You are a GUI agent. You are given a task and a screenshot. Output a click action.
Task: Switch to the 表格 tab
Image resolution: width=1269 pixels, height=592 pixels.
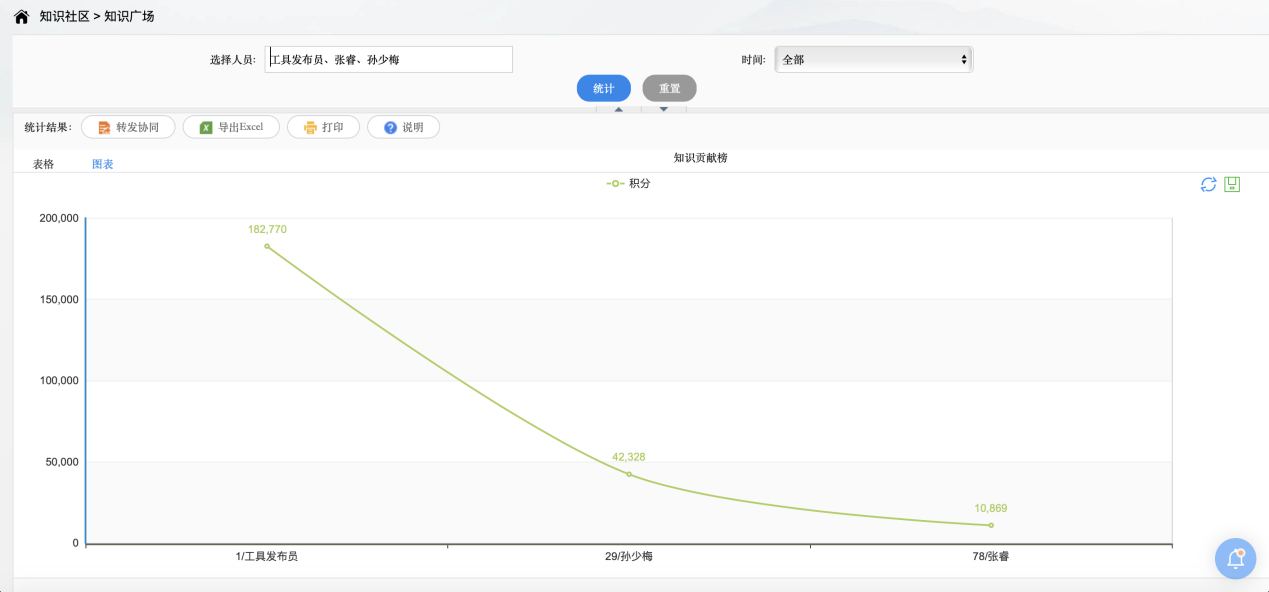pos(42,162)
